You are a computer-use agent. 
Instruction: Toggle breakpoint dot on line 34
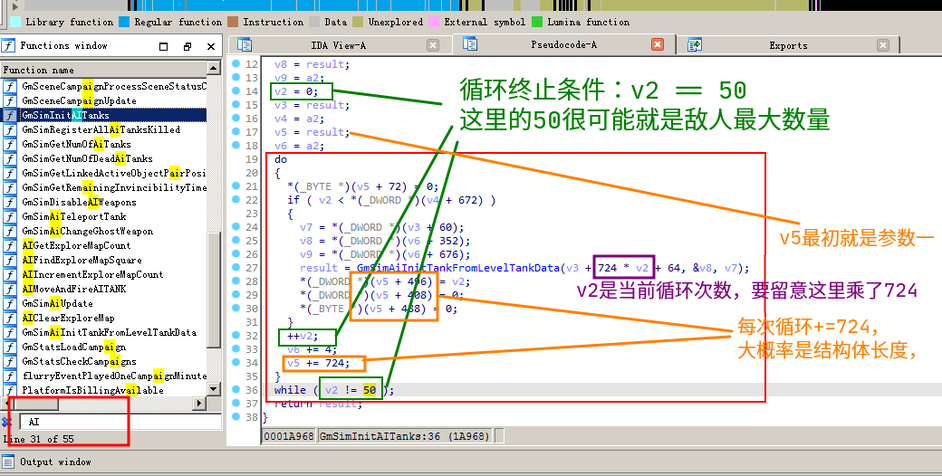coord(236,362)
